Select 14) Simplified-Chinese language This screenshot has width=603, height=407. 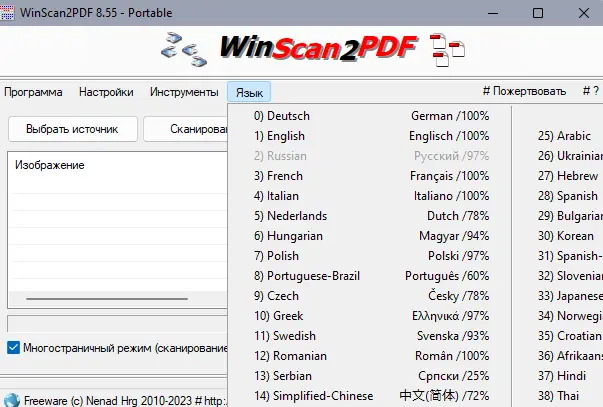371,396
